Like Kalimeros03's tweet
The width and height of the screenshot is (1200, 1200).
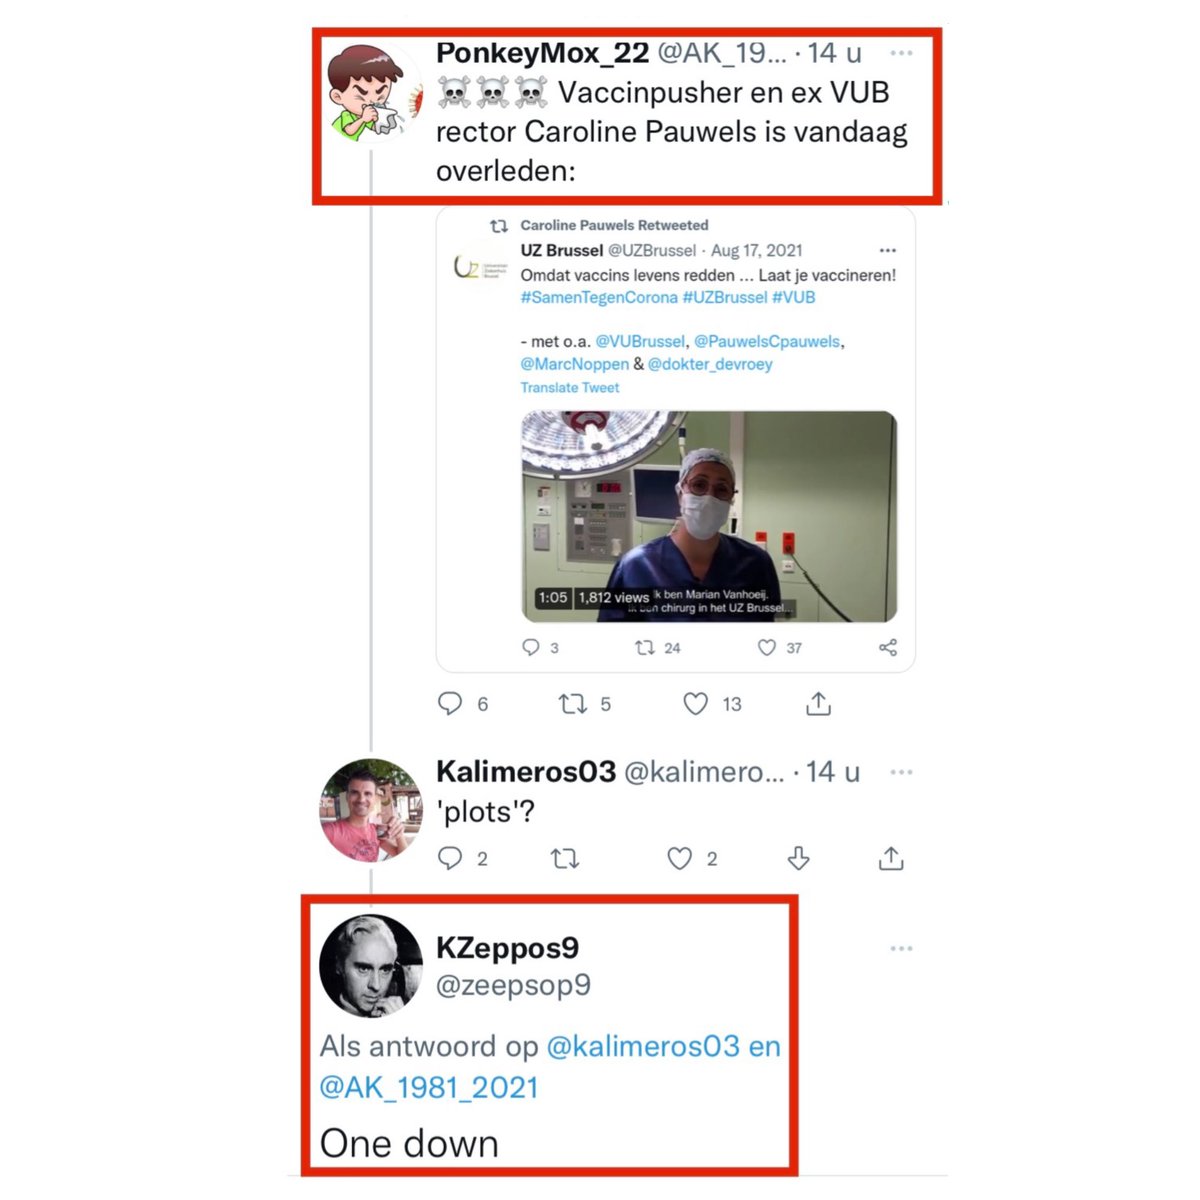click(680, 858)
